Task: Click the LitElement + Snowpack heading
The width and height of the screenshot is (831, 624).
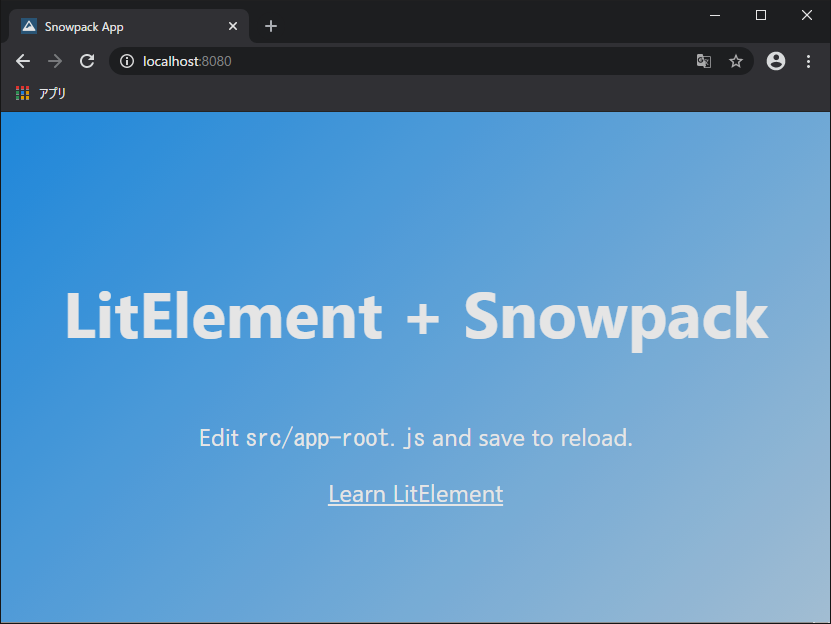Action: click(x=417, y=317)
